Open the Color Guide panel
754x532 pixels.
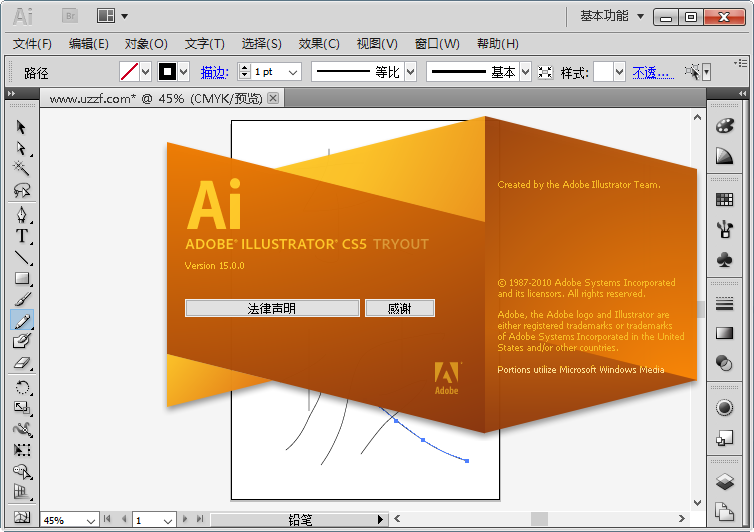(x=724, y=156)
